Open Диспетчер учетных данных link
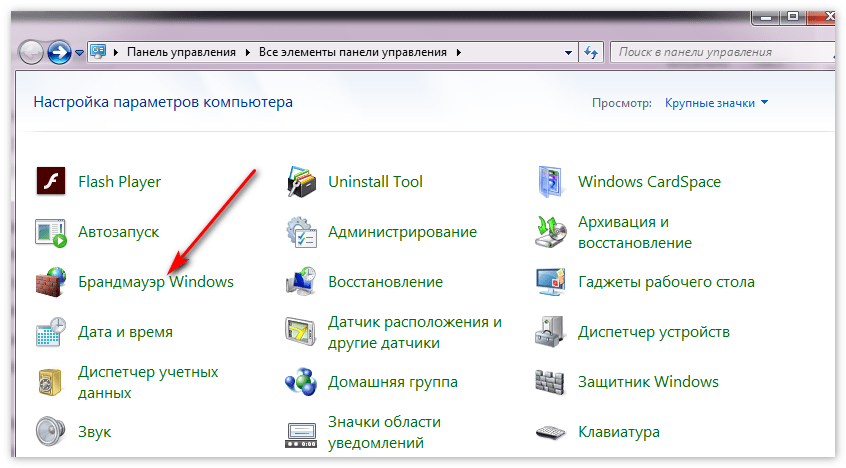The height and width of the screenshot is (468, 846). (148, 382)
